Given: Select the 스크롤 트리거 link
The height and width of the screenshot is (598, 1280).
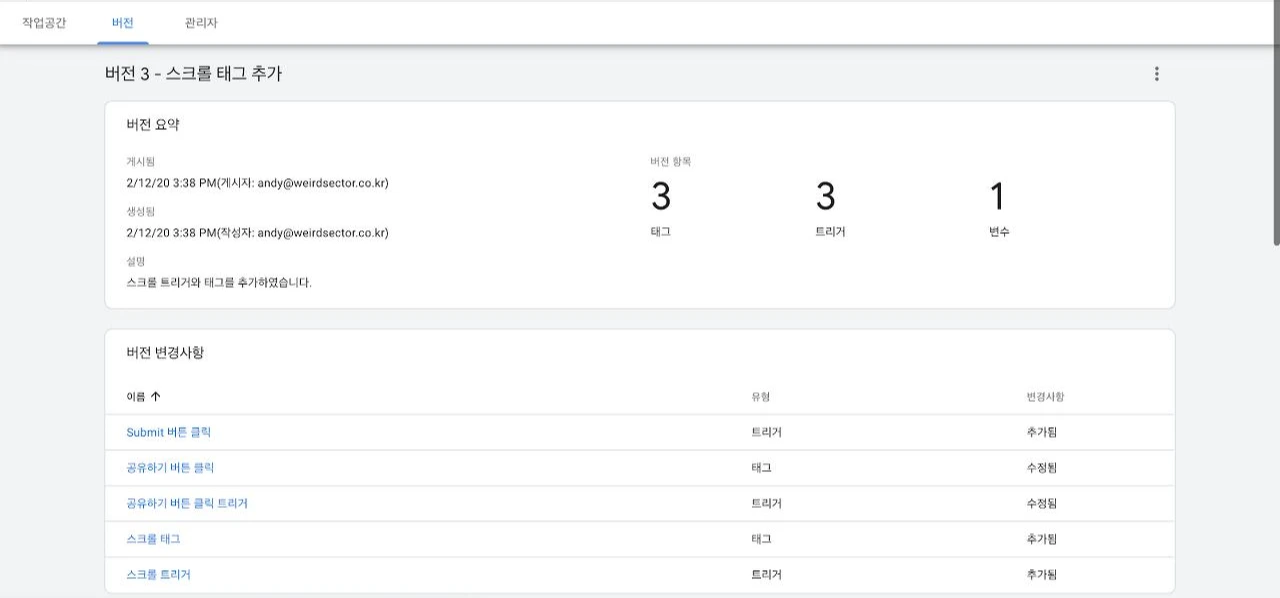Looking at the screenshot, I should point(158,575).
